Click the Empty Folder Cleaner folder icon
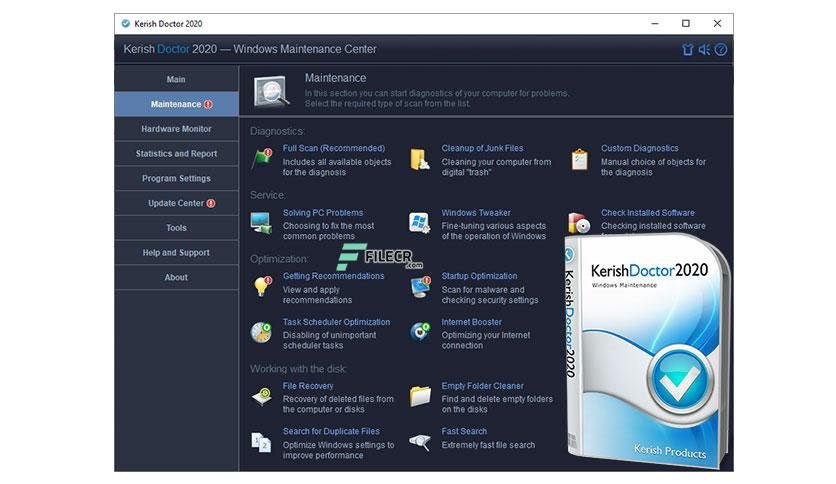Screen dimensions: 836x484 [420, 397]
